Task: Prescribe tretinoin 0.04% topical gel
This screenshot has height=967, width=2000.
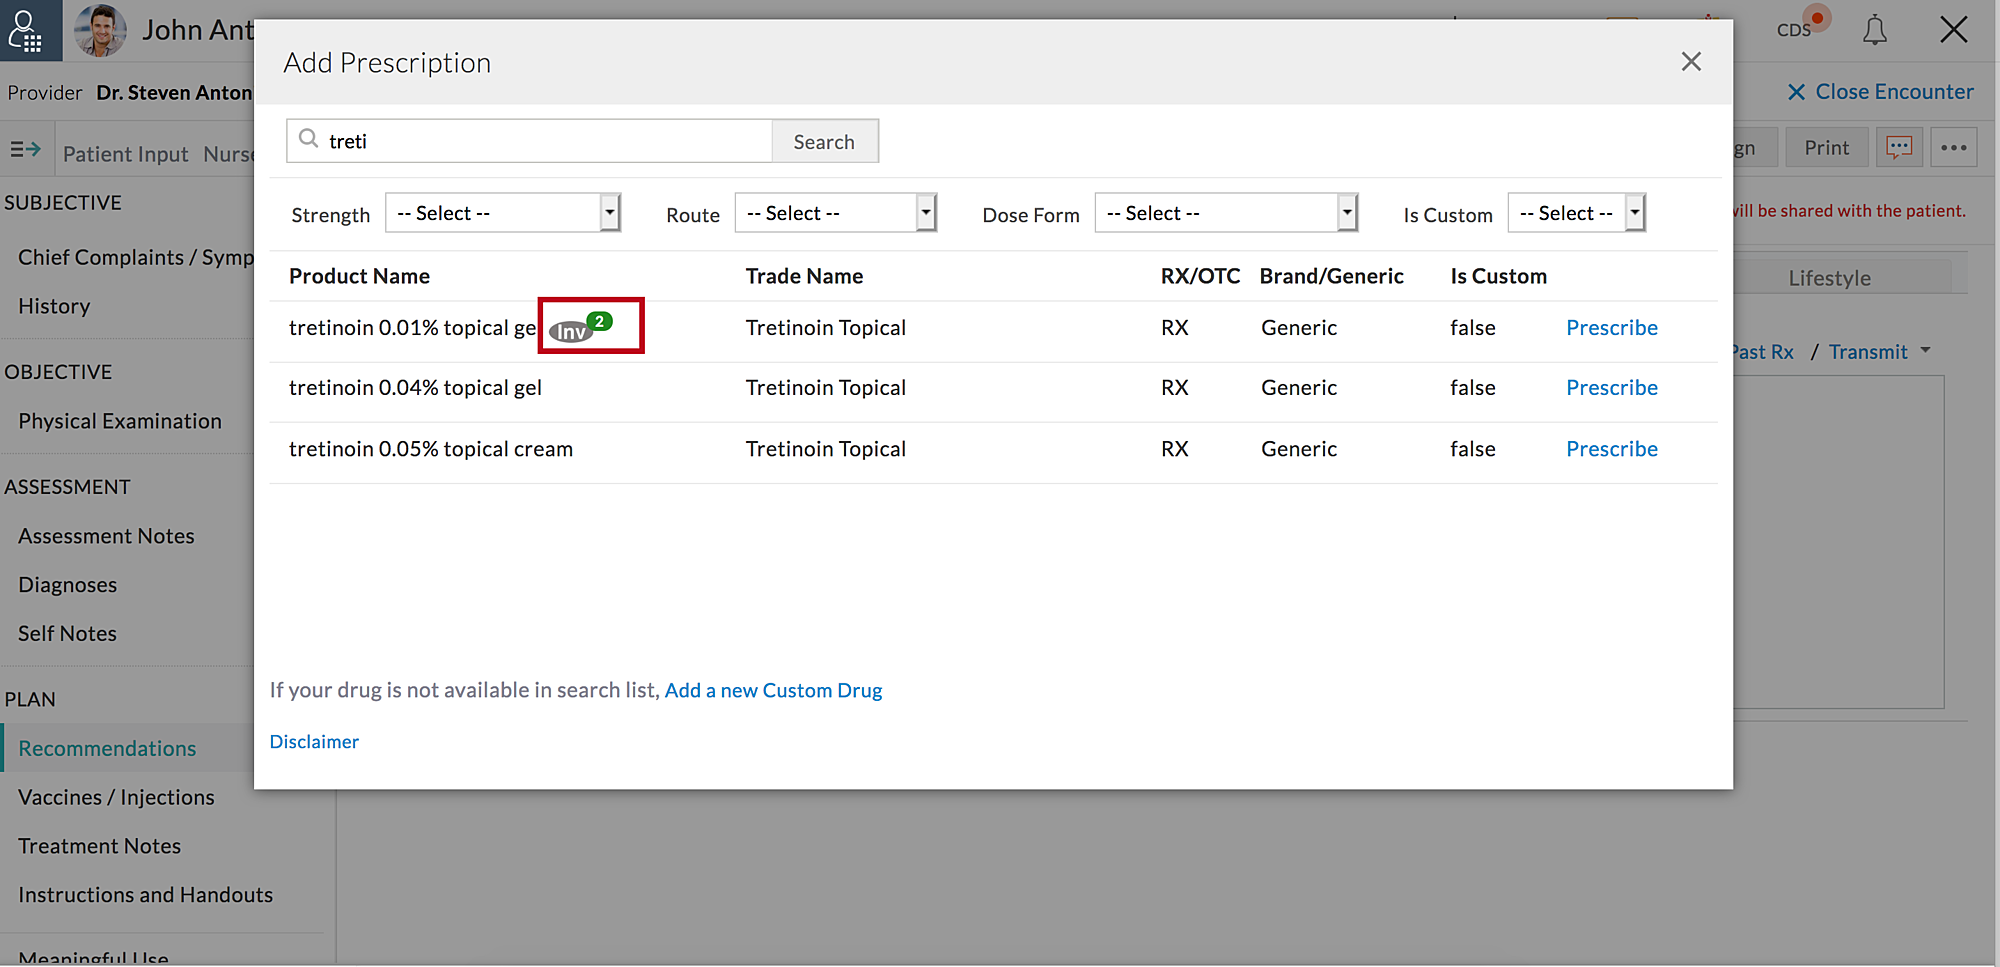Action: 1611,388
